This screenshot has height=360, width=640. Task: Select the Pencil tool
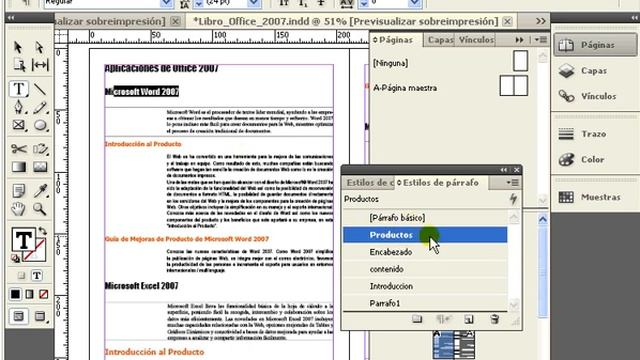[40, 107]
